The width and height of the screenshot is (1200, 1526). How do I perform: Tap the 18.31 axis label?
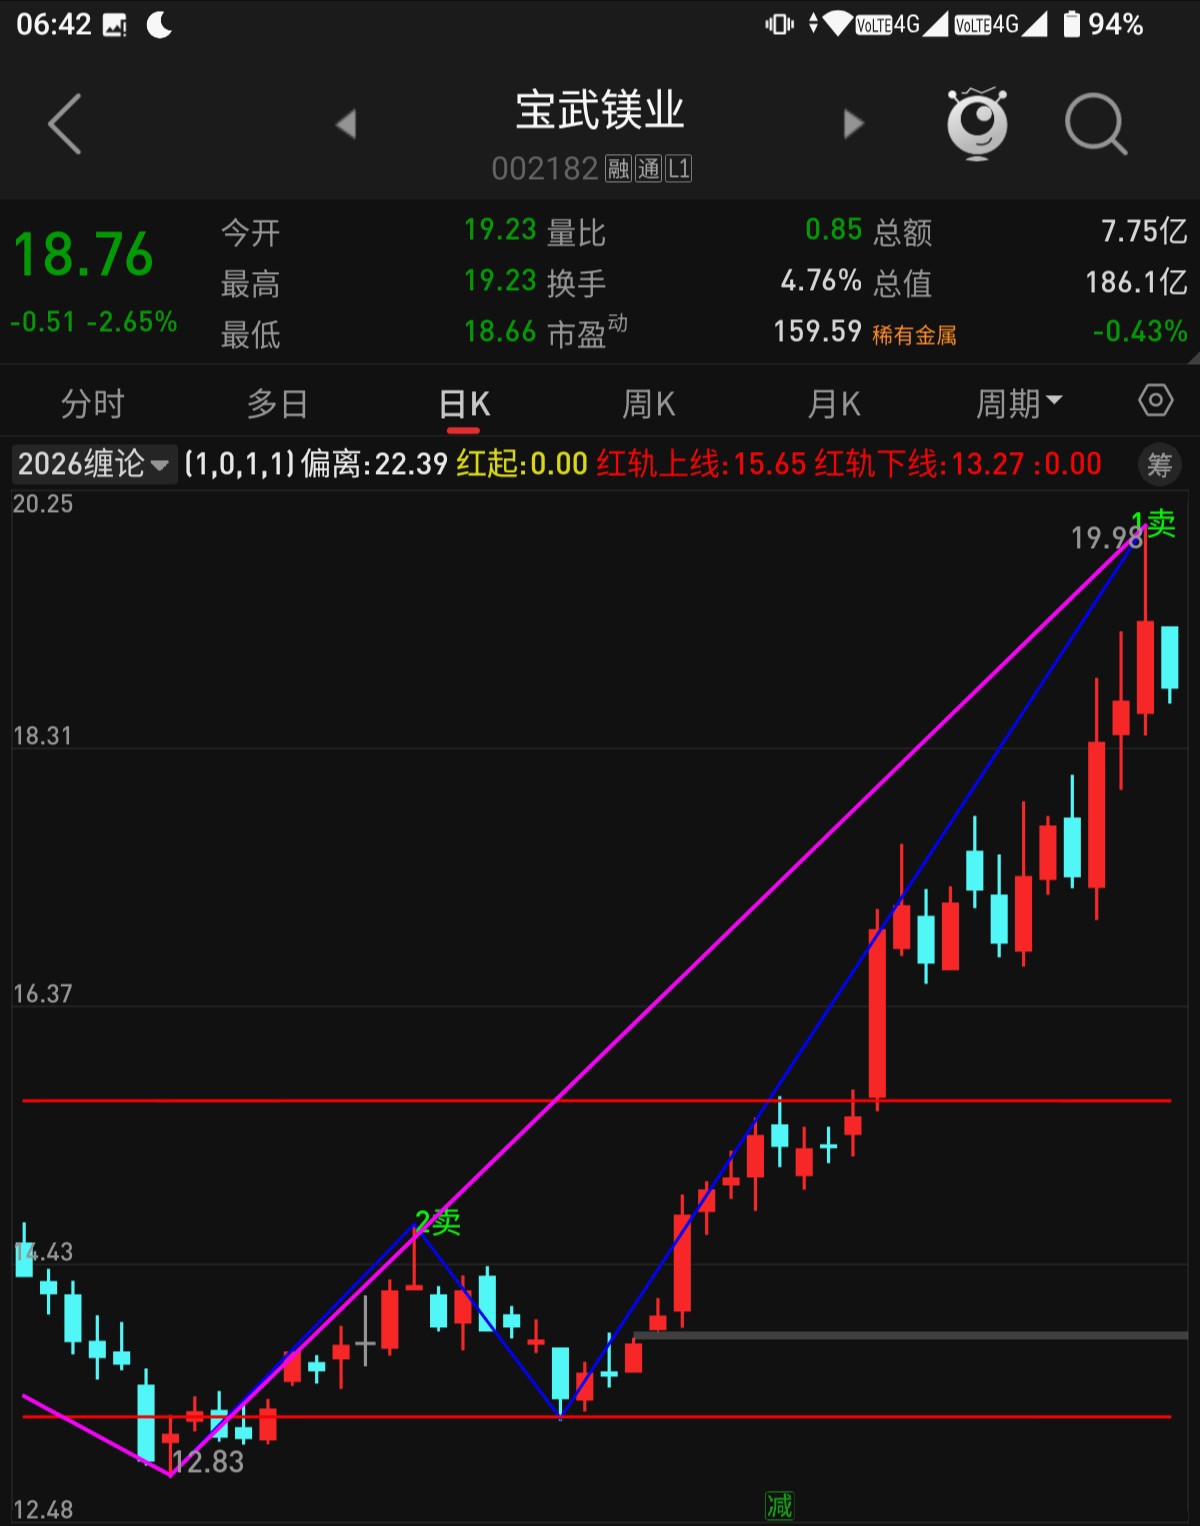[43, 736]
